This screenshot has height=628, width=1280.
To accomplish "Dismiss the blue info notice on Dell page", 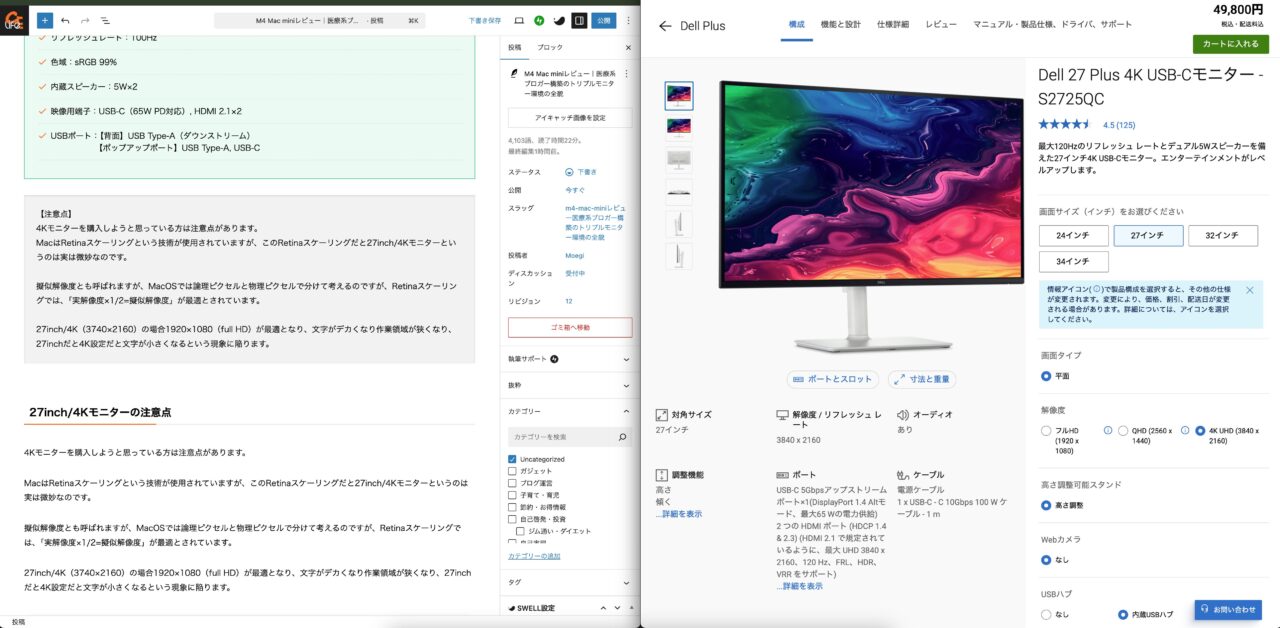I will [1249, 290].
